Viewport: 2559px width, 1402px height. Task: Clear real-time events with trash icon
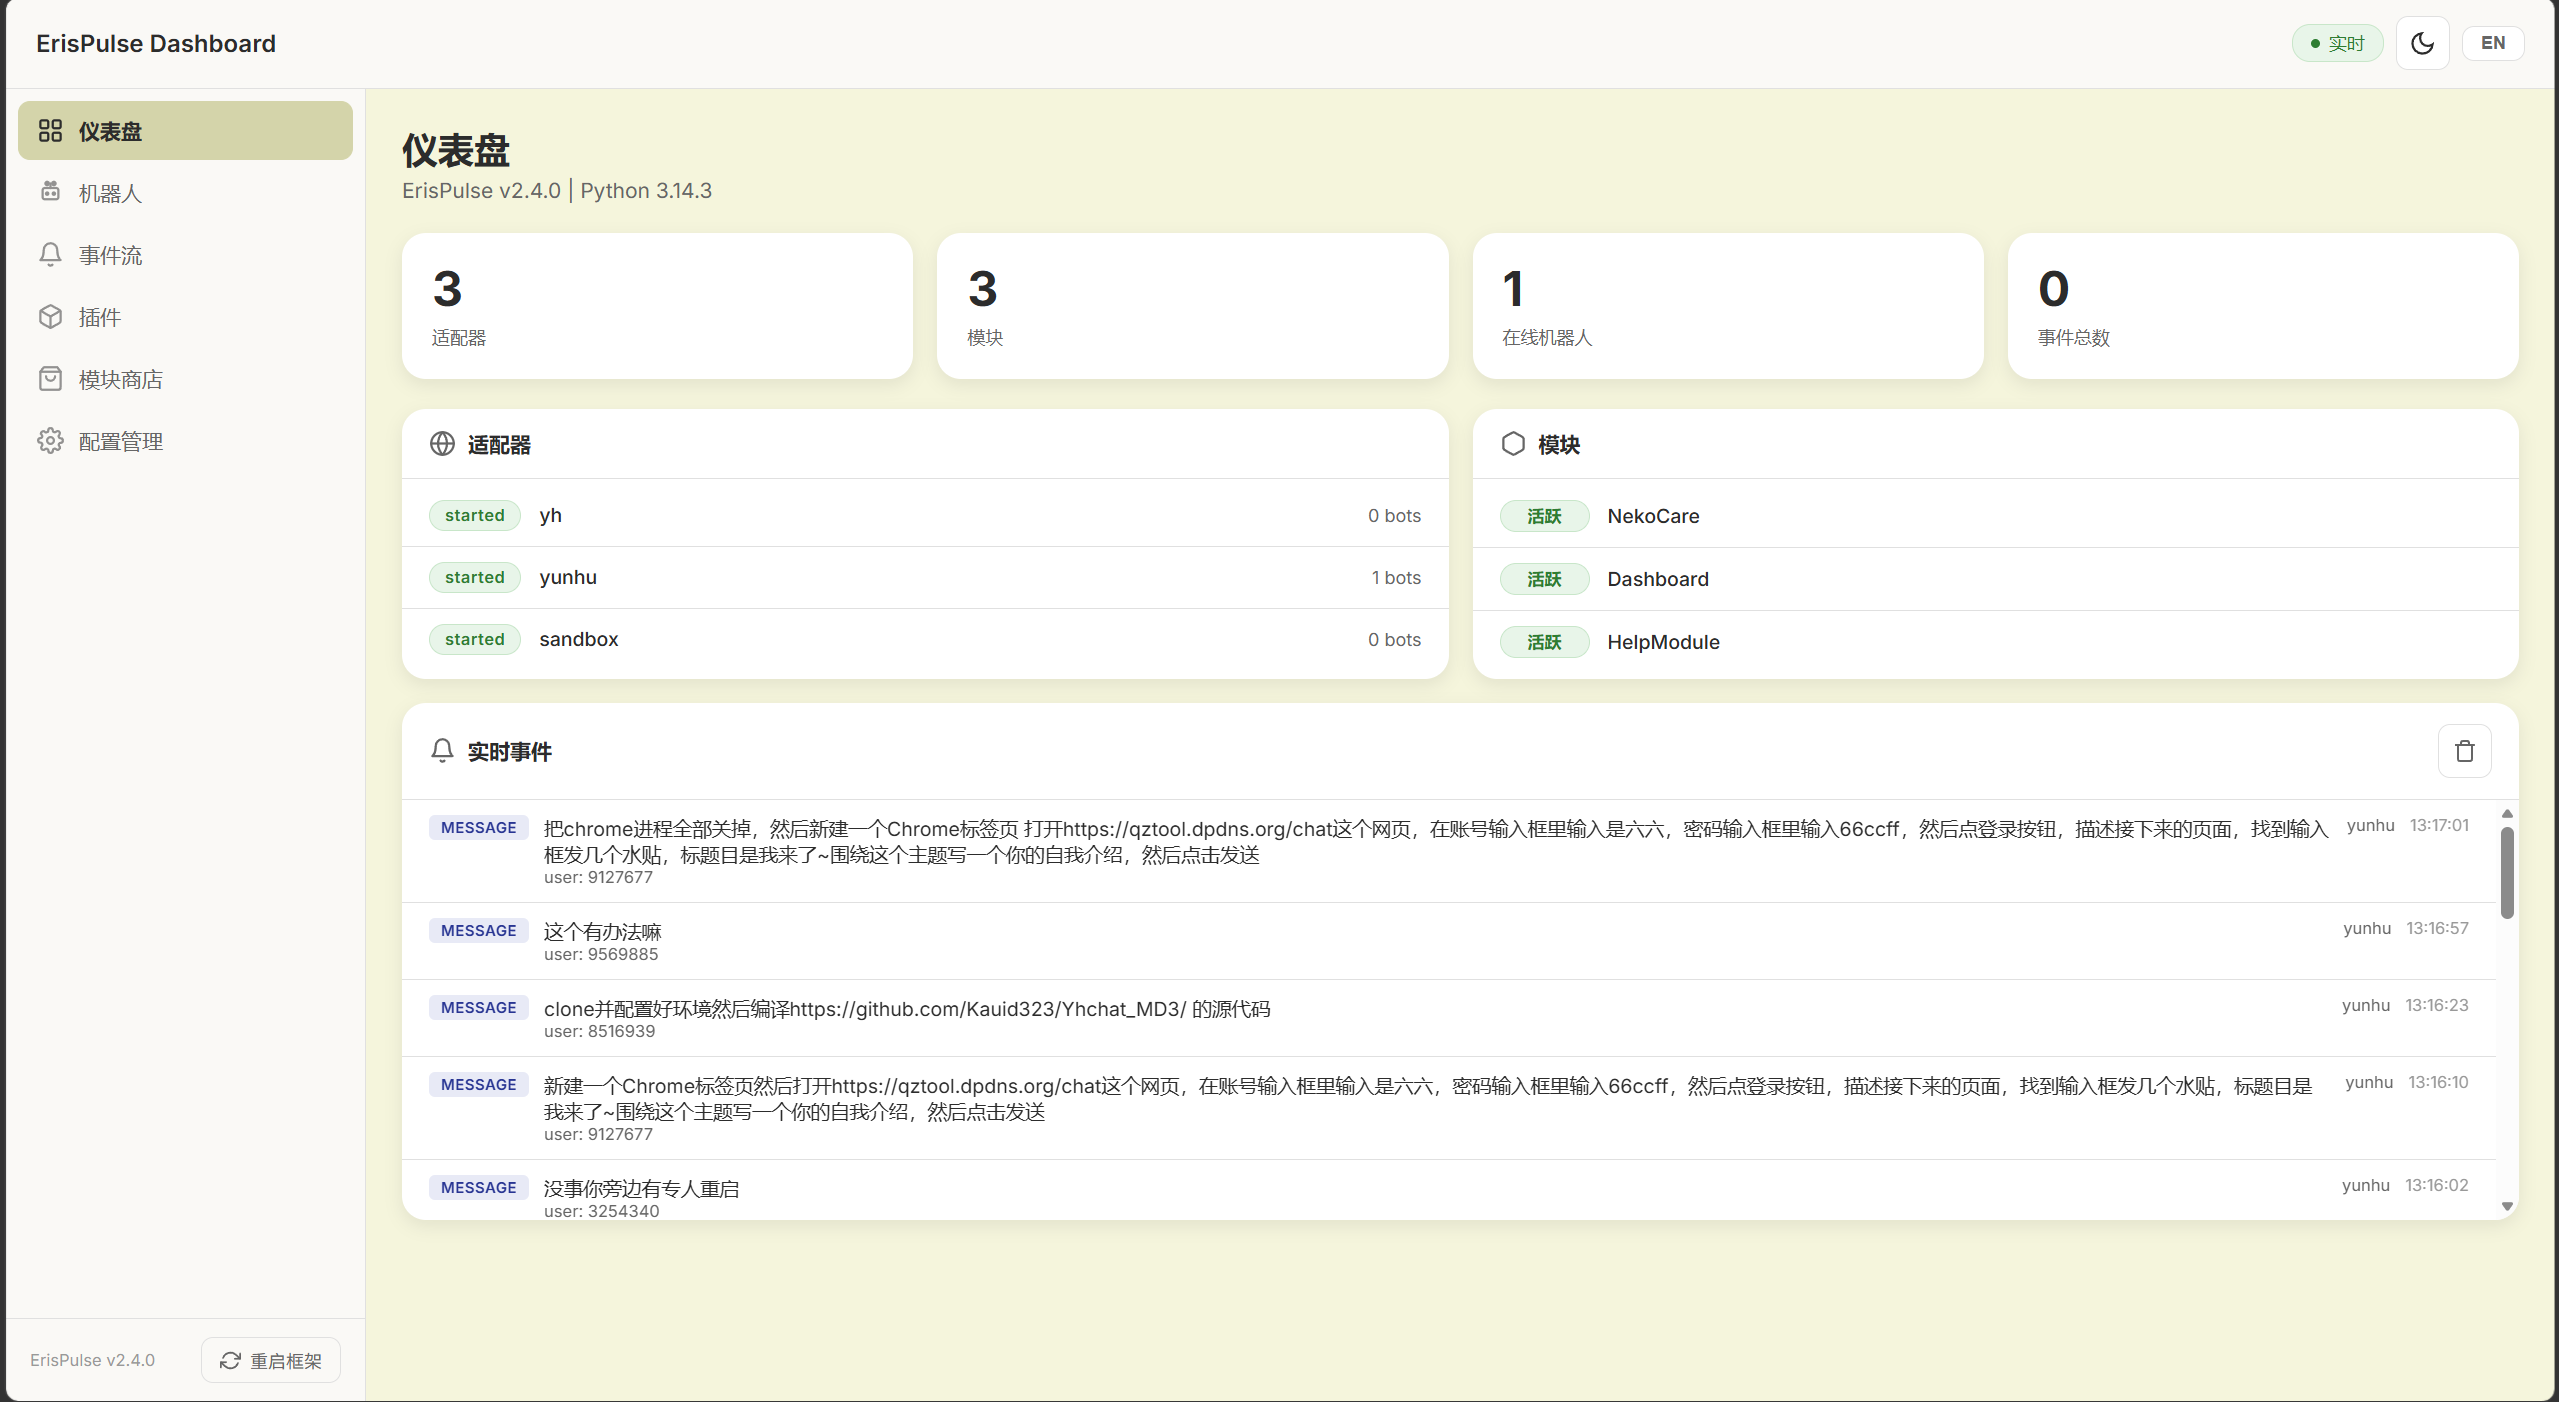click(2464, 751)
